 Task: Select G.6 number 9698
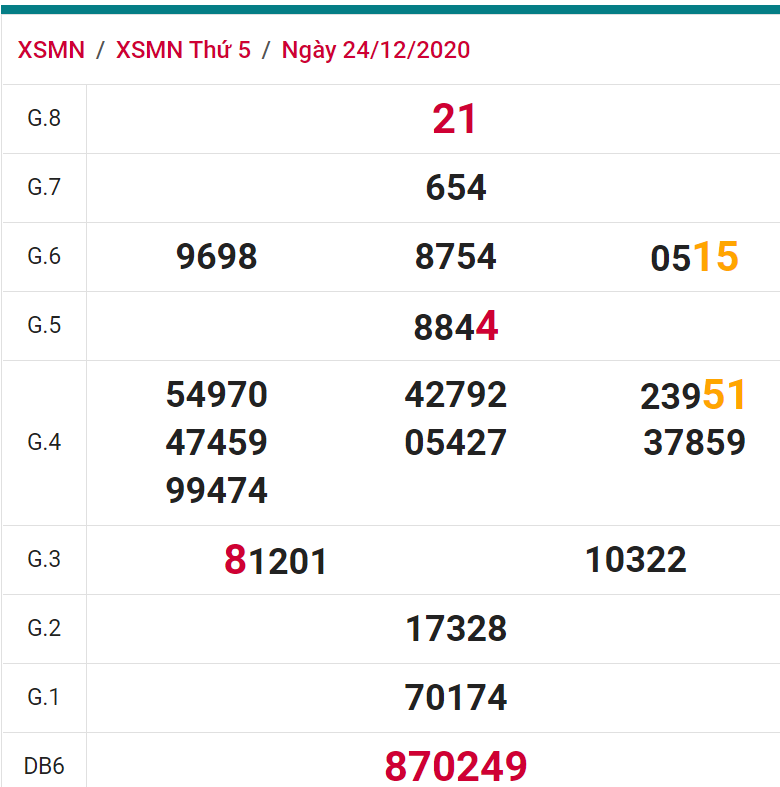click(x=216, y=257)
